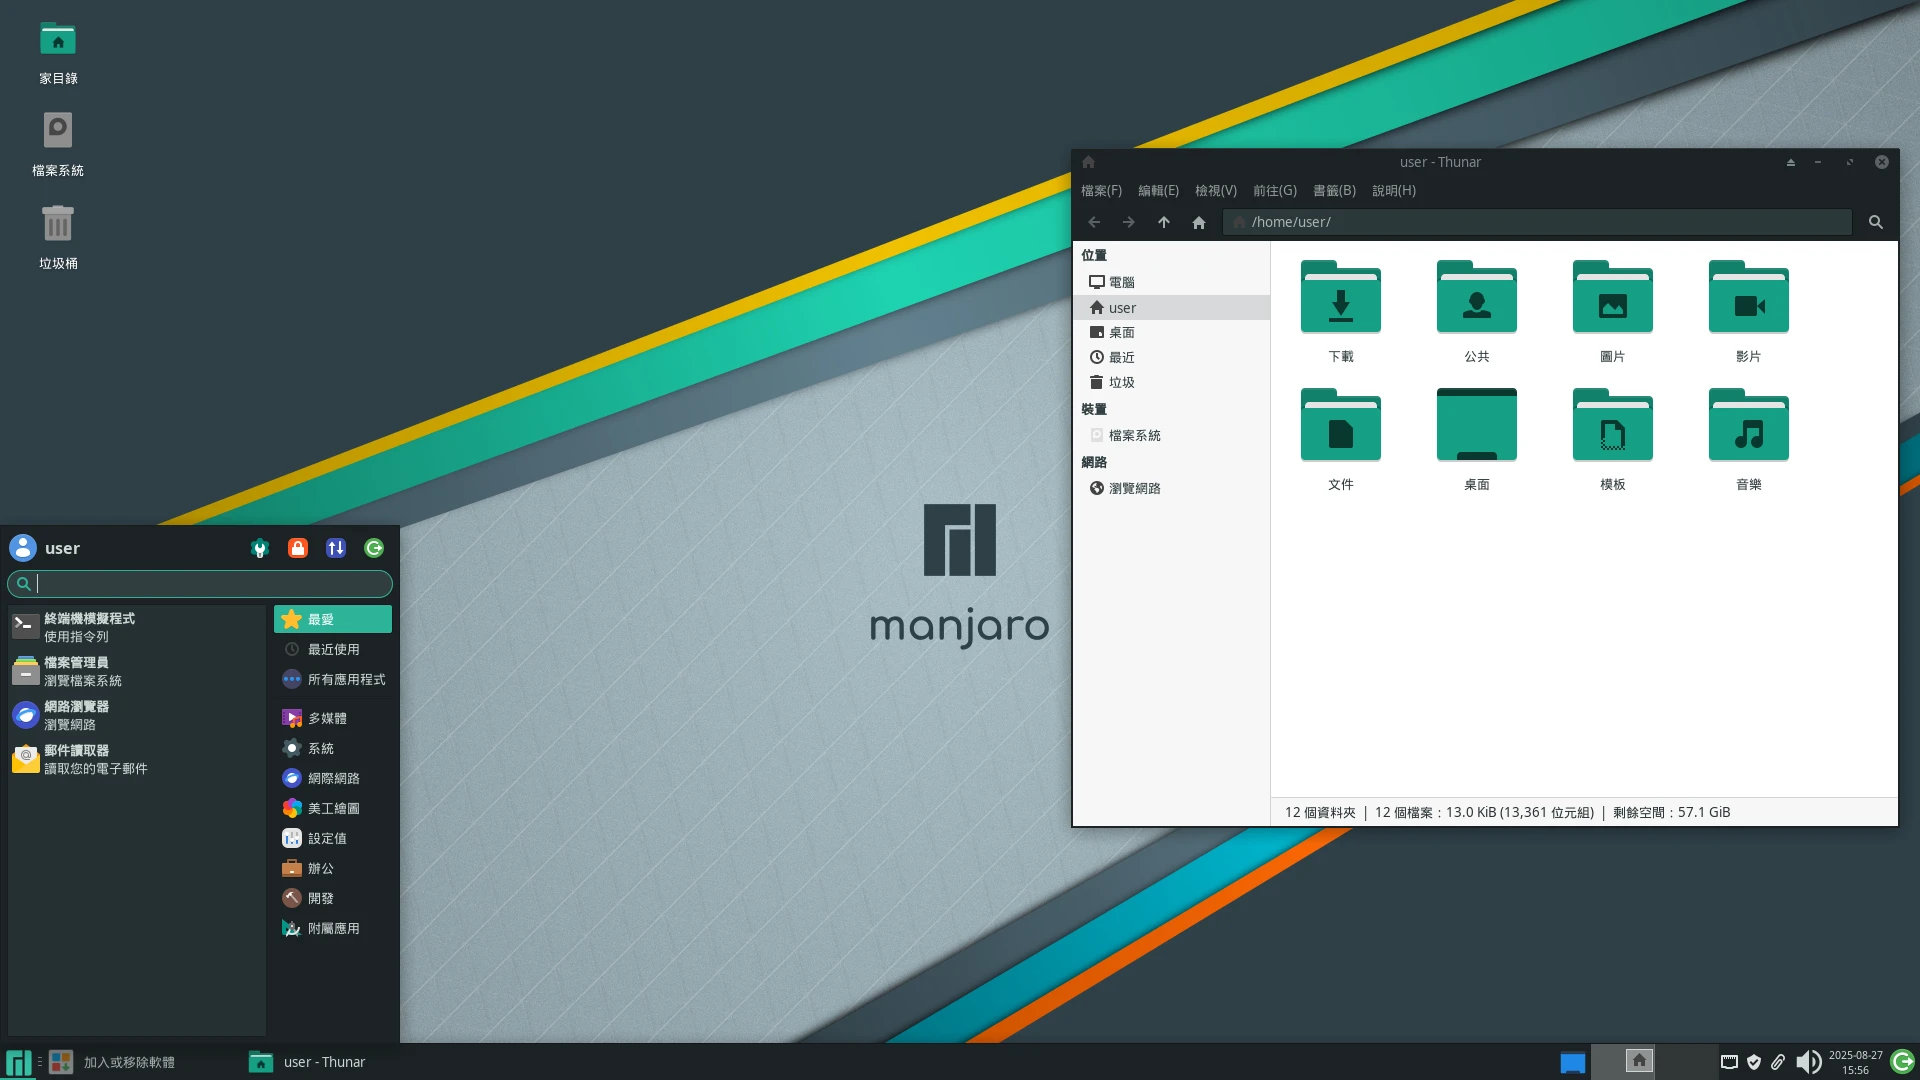Expand the 開發 application category
The image size is (1920, 1080).
pyautogui.click(x=320, y=898)
